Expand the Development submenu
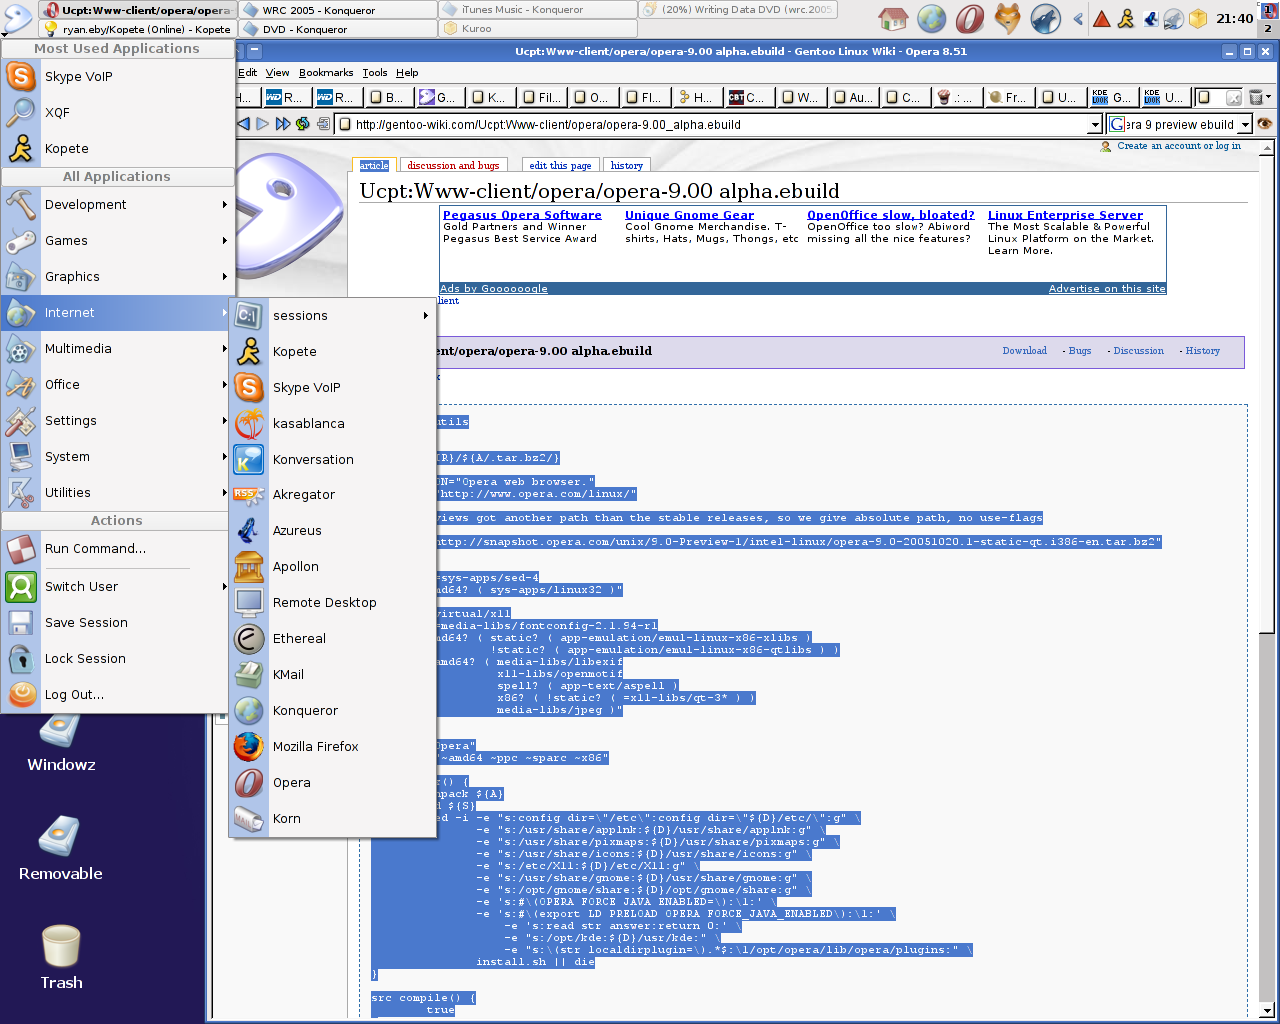 coord(118,204)
